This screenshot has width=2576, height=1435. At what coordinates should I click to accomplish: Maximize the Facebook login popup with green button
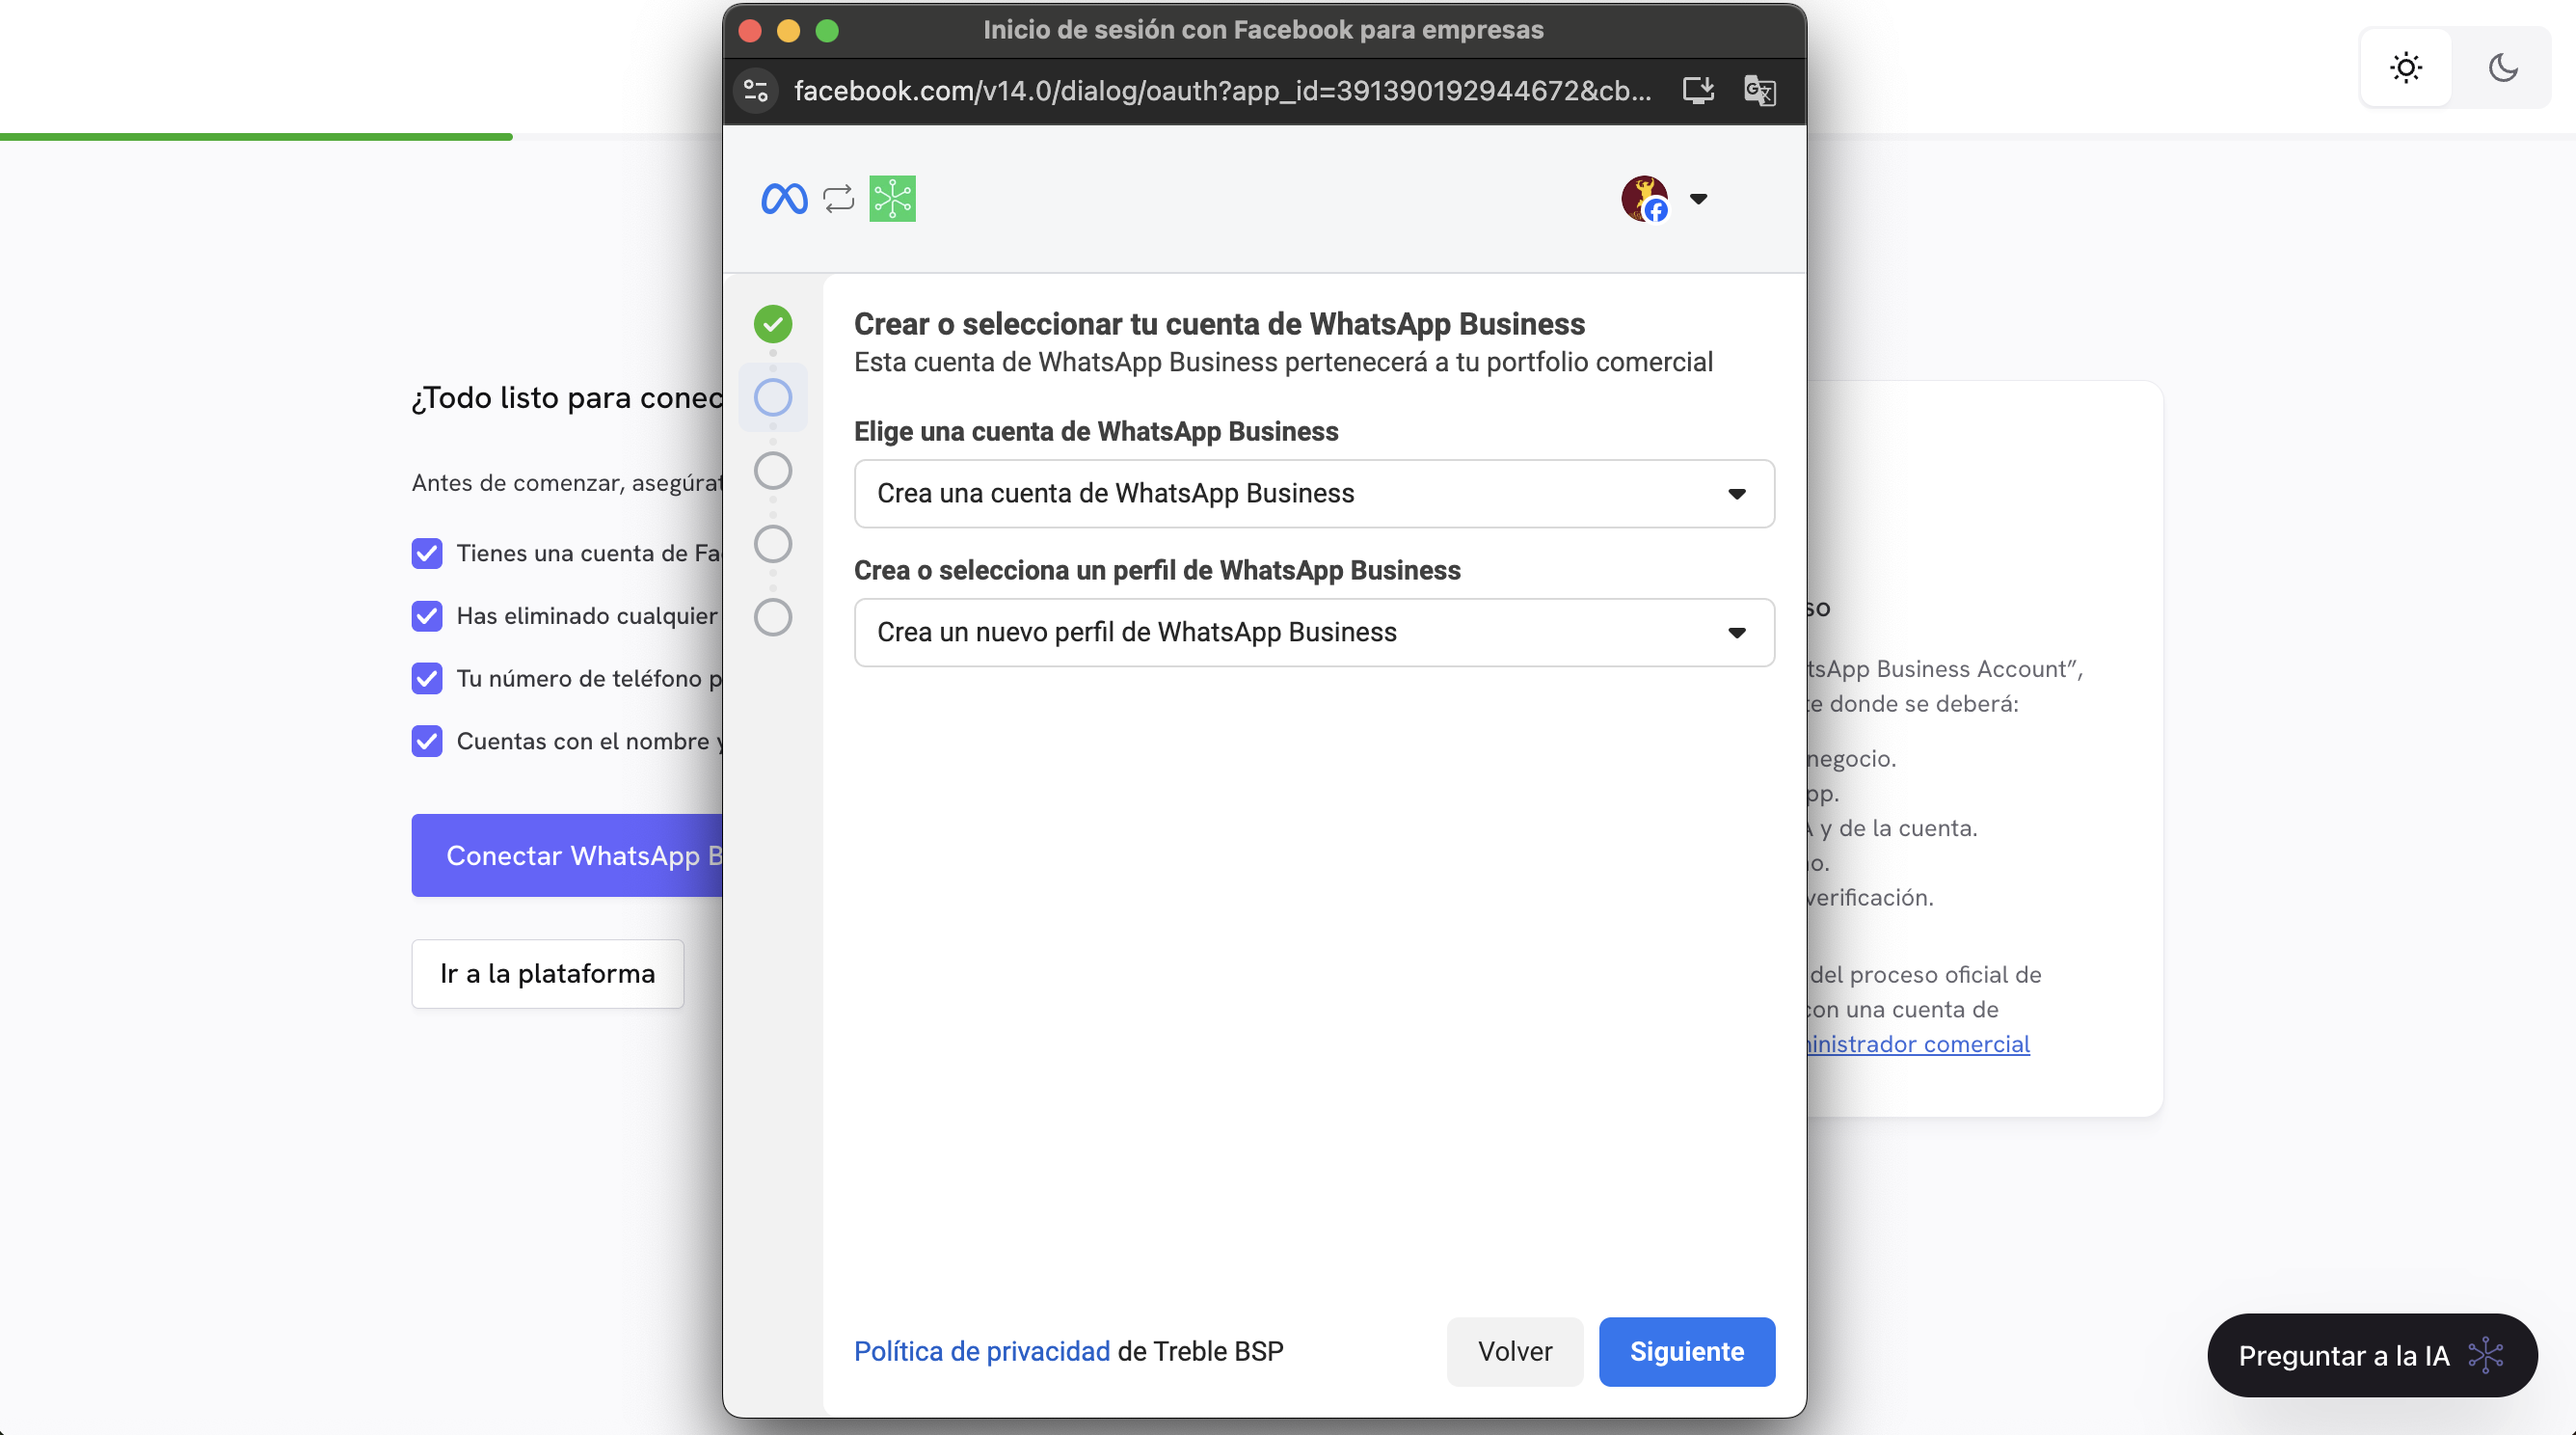coord(827,31)
